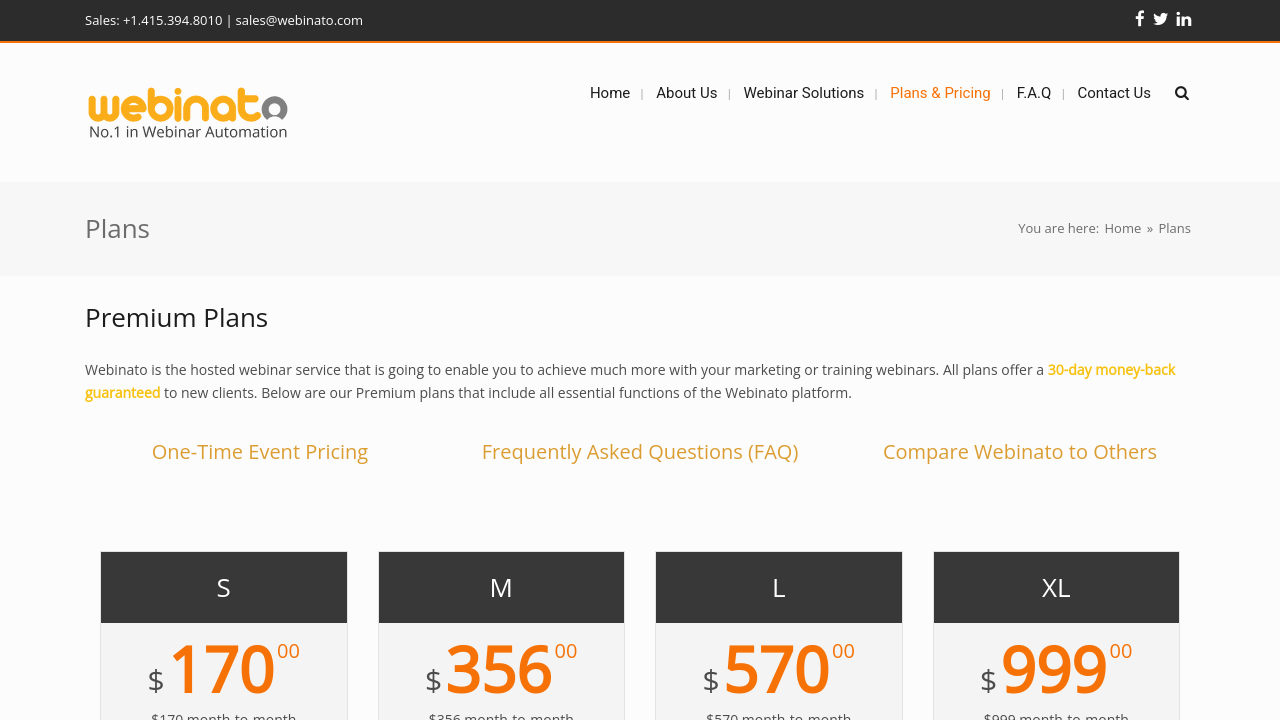
Task: Go to Home in navigation menu
Action: coord(610,93)
